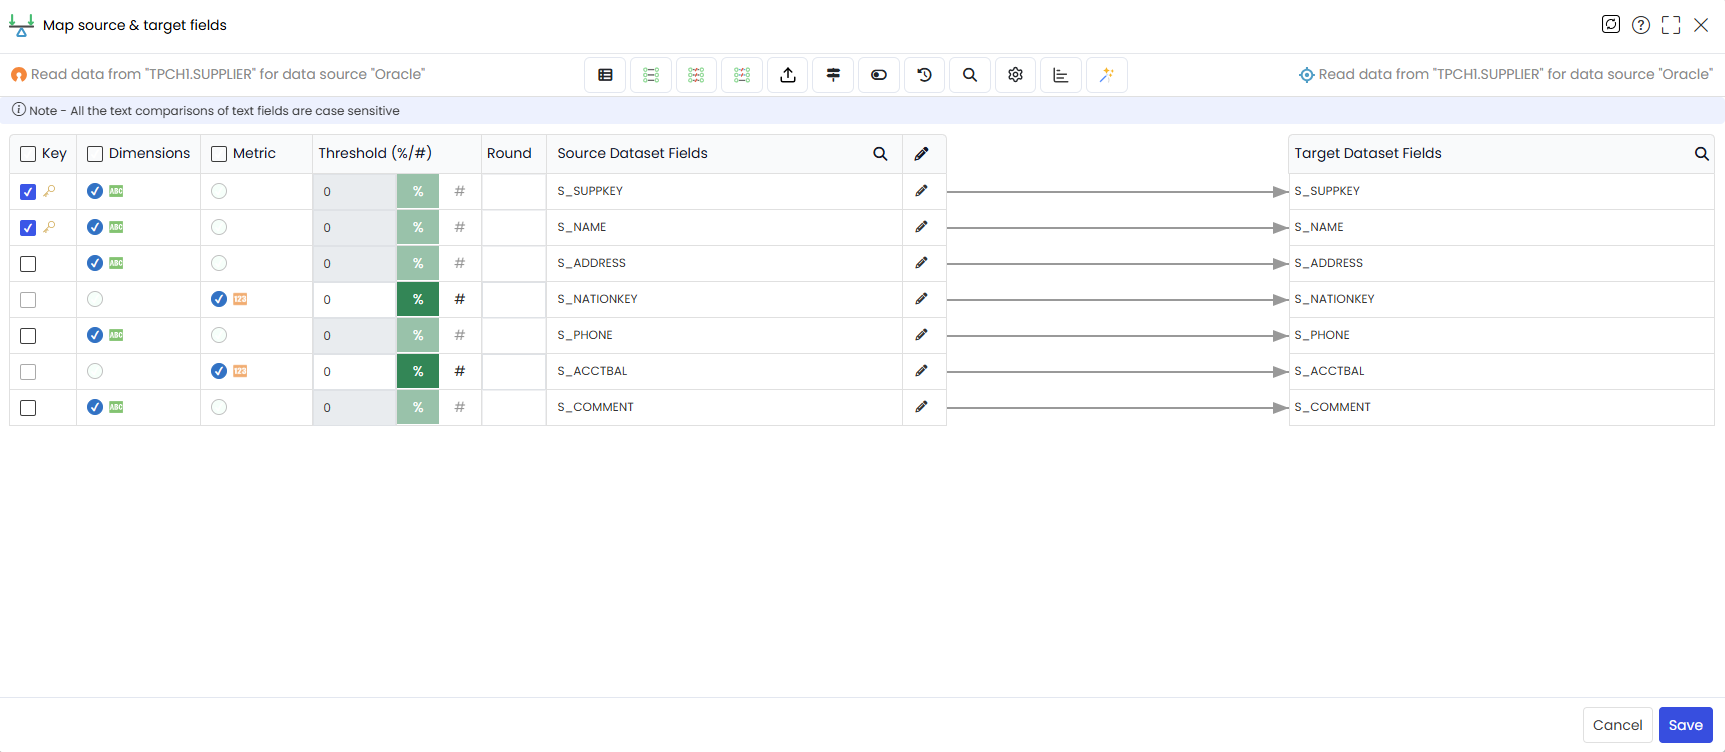This screenshot has width=1725, height=752.
Task: Tick the Dimensions header checkbox
Action: coord(95,154)
